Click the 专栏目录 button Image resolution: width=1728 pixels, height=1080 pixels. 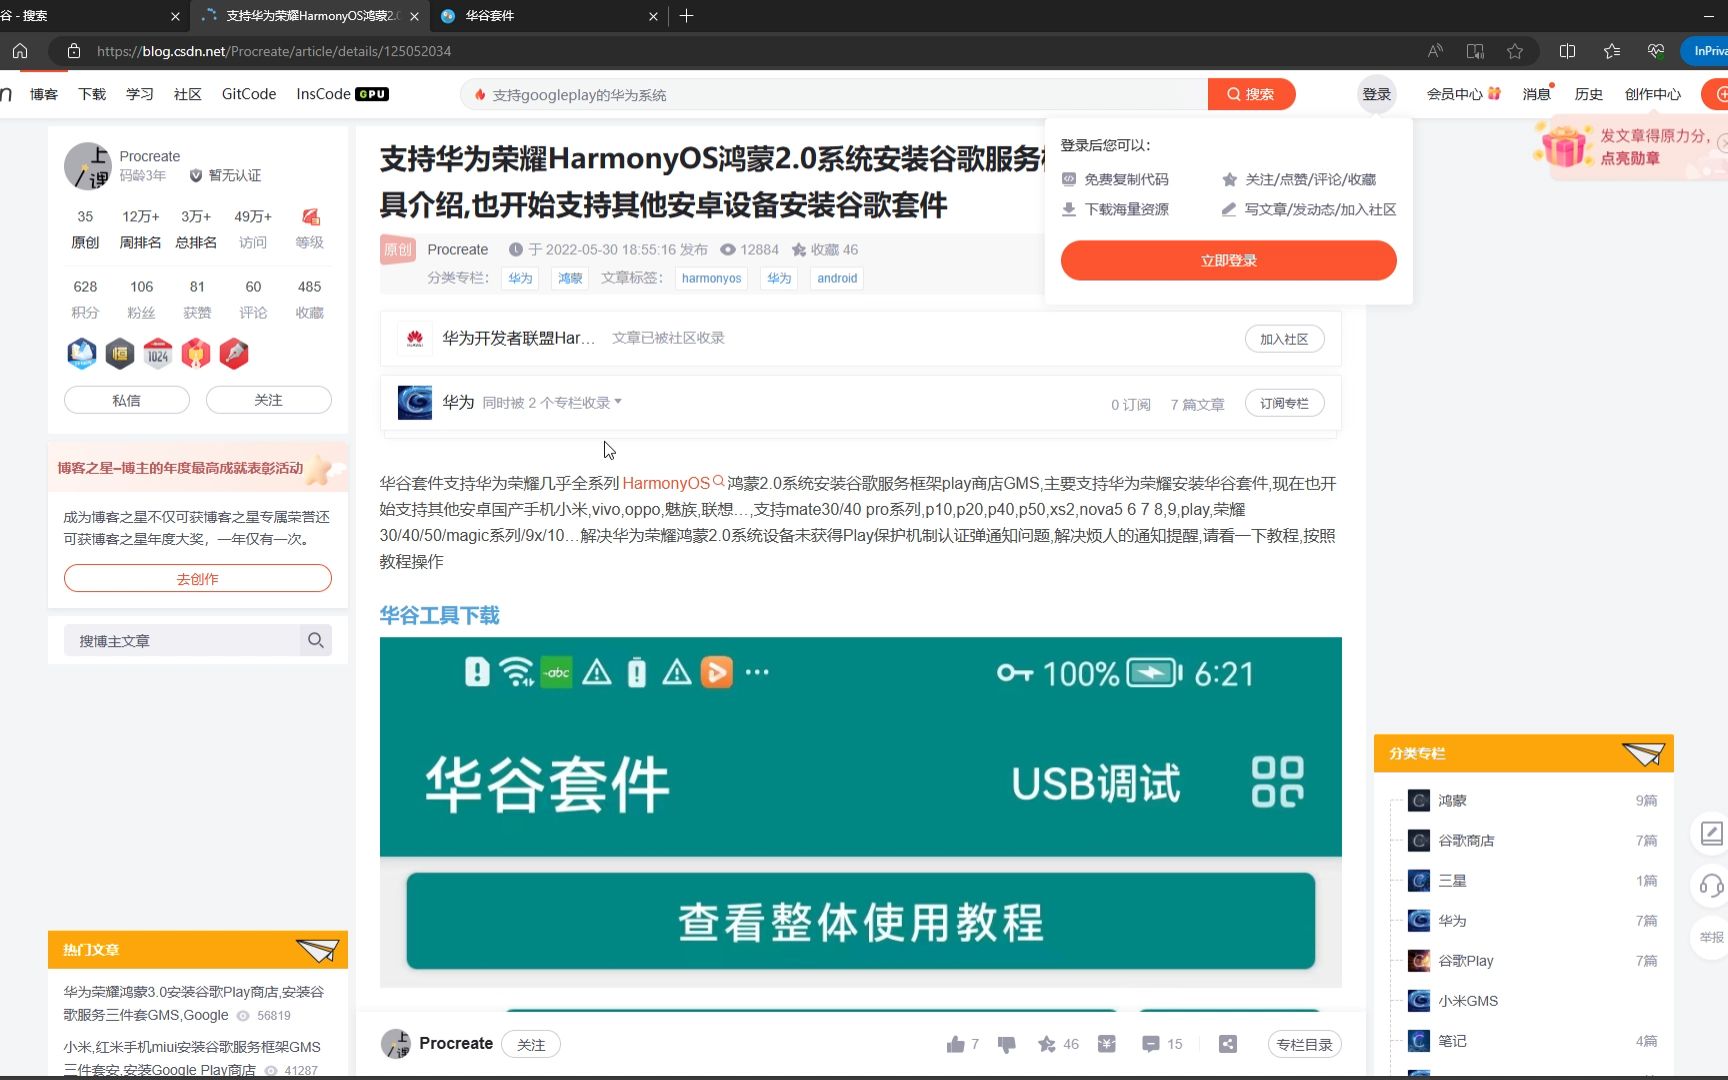click(x=1304, y=1044)
